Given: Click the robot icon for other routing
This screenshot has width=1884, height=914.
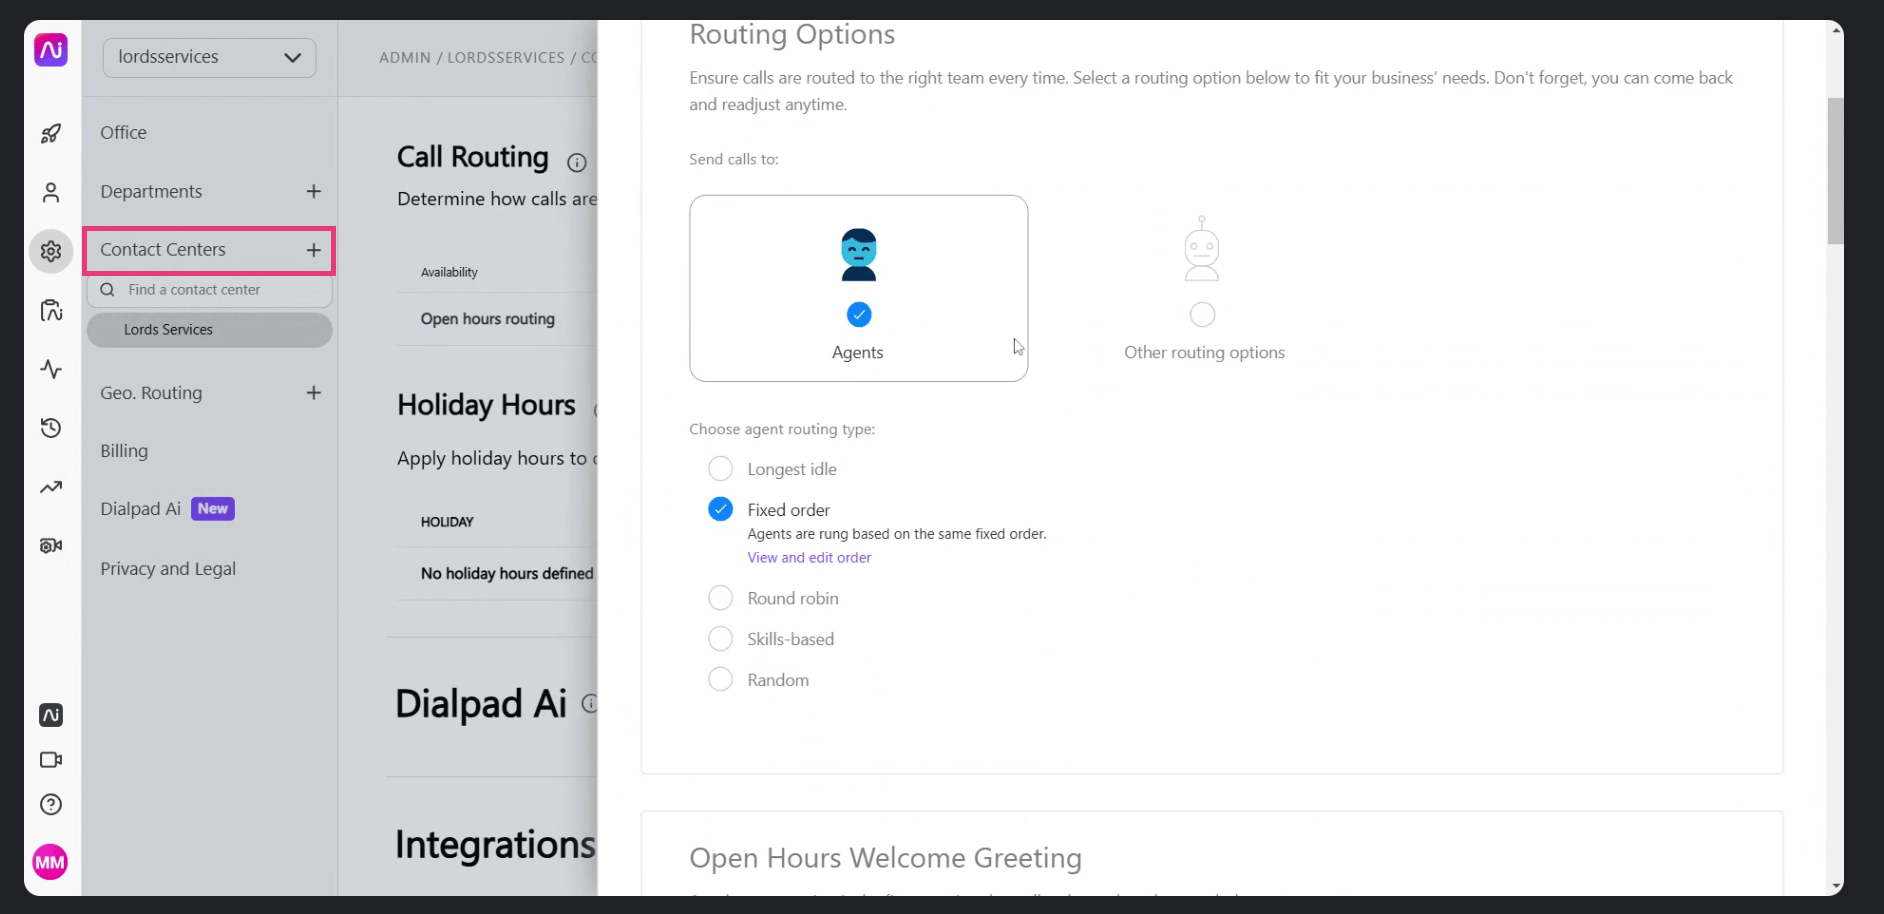Looking at the screenshot, I should pyautogui.click(x=1202, y=249).
